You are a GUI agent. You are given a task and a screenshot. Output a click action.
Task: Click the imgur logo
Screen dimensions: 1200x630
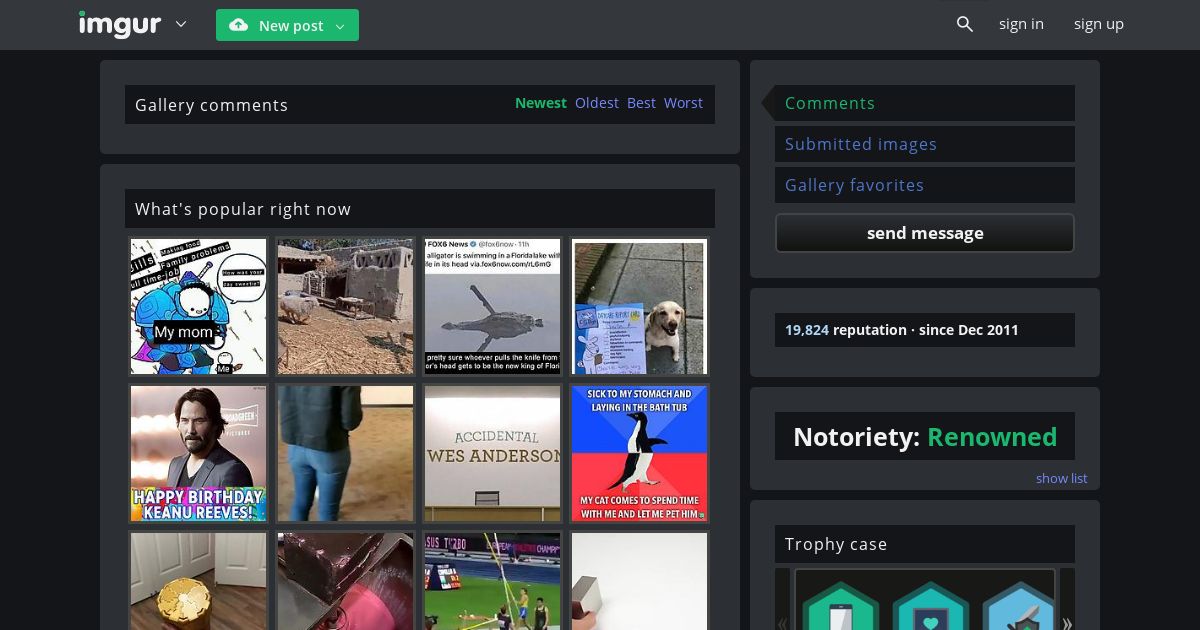pos(120,24)
